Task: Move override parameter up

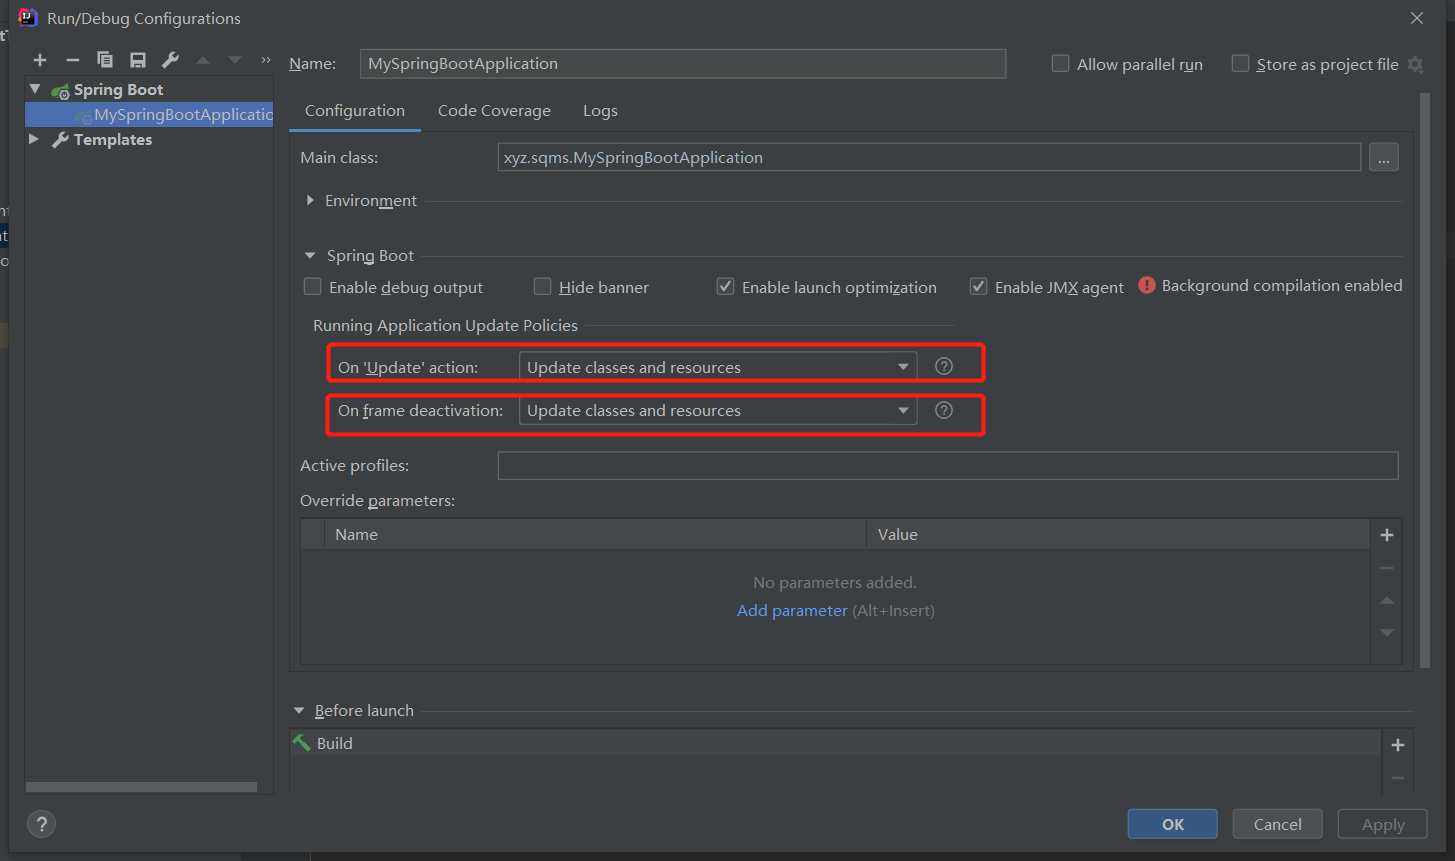Action: [1387, 600]
